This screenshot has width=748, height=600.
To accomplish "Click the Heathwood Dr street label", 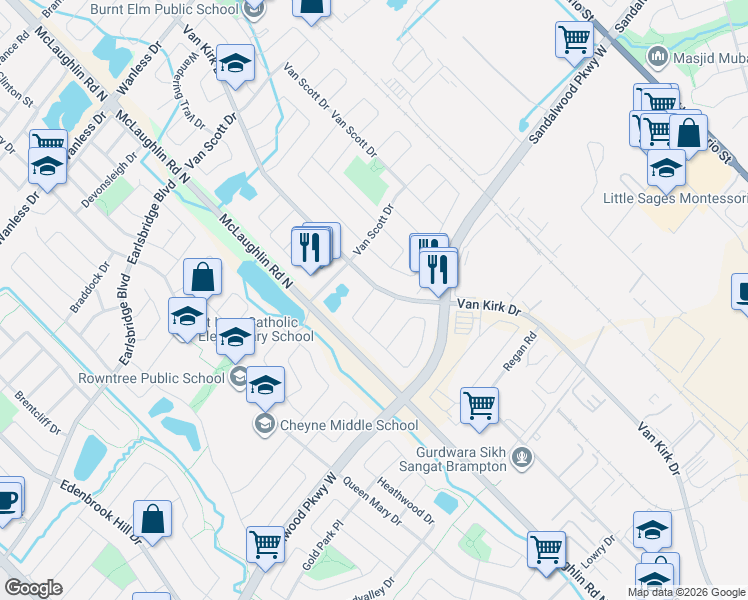I will 405,501.
